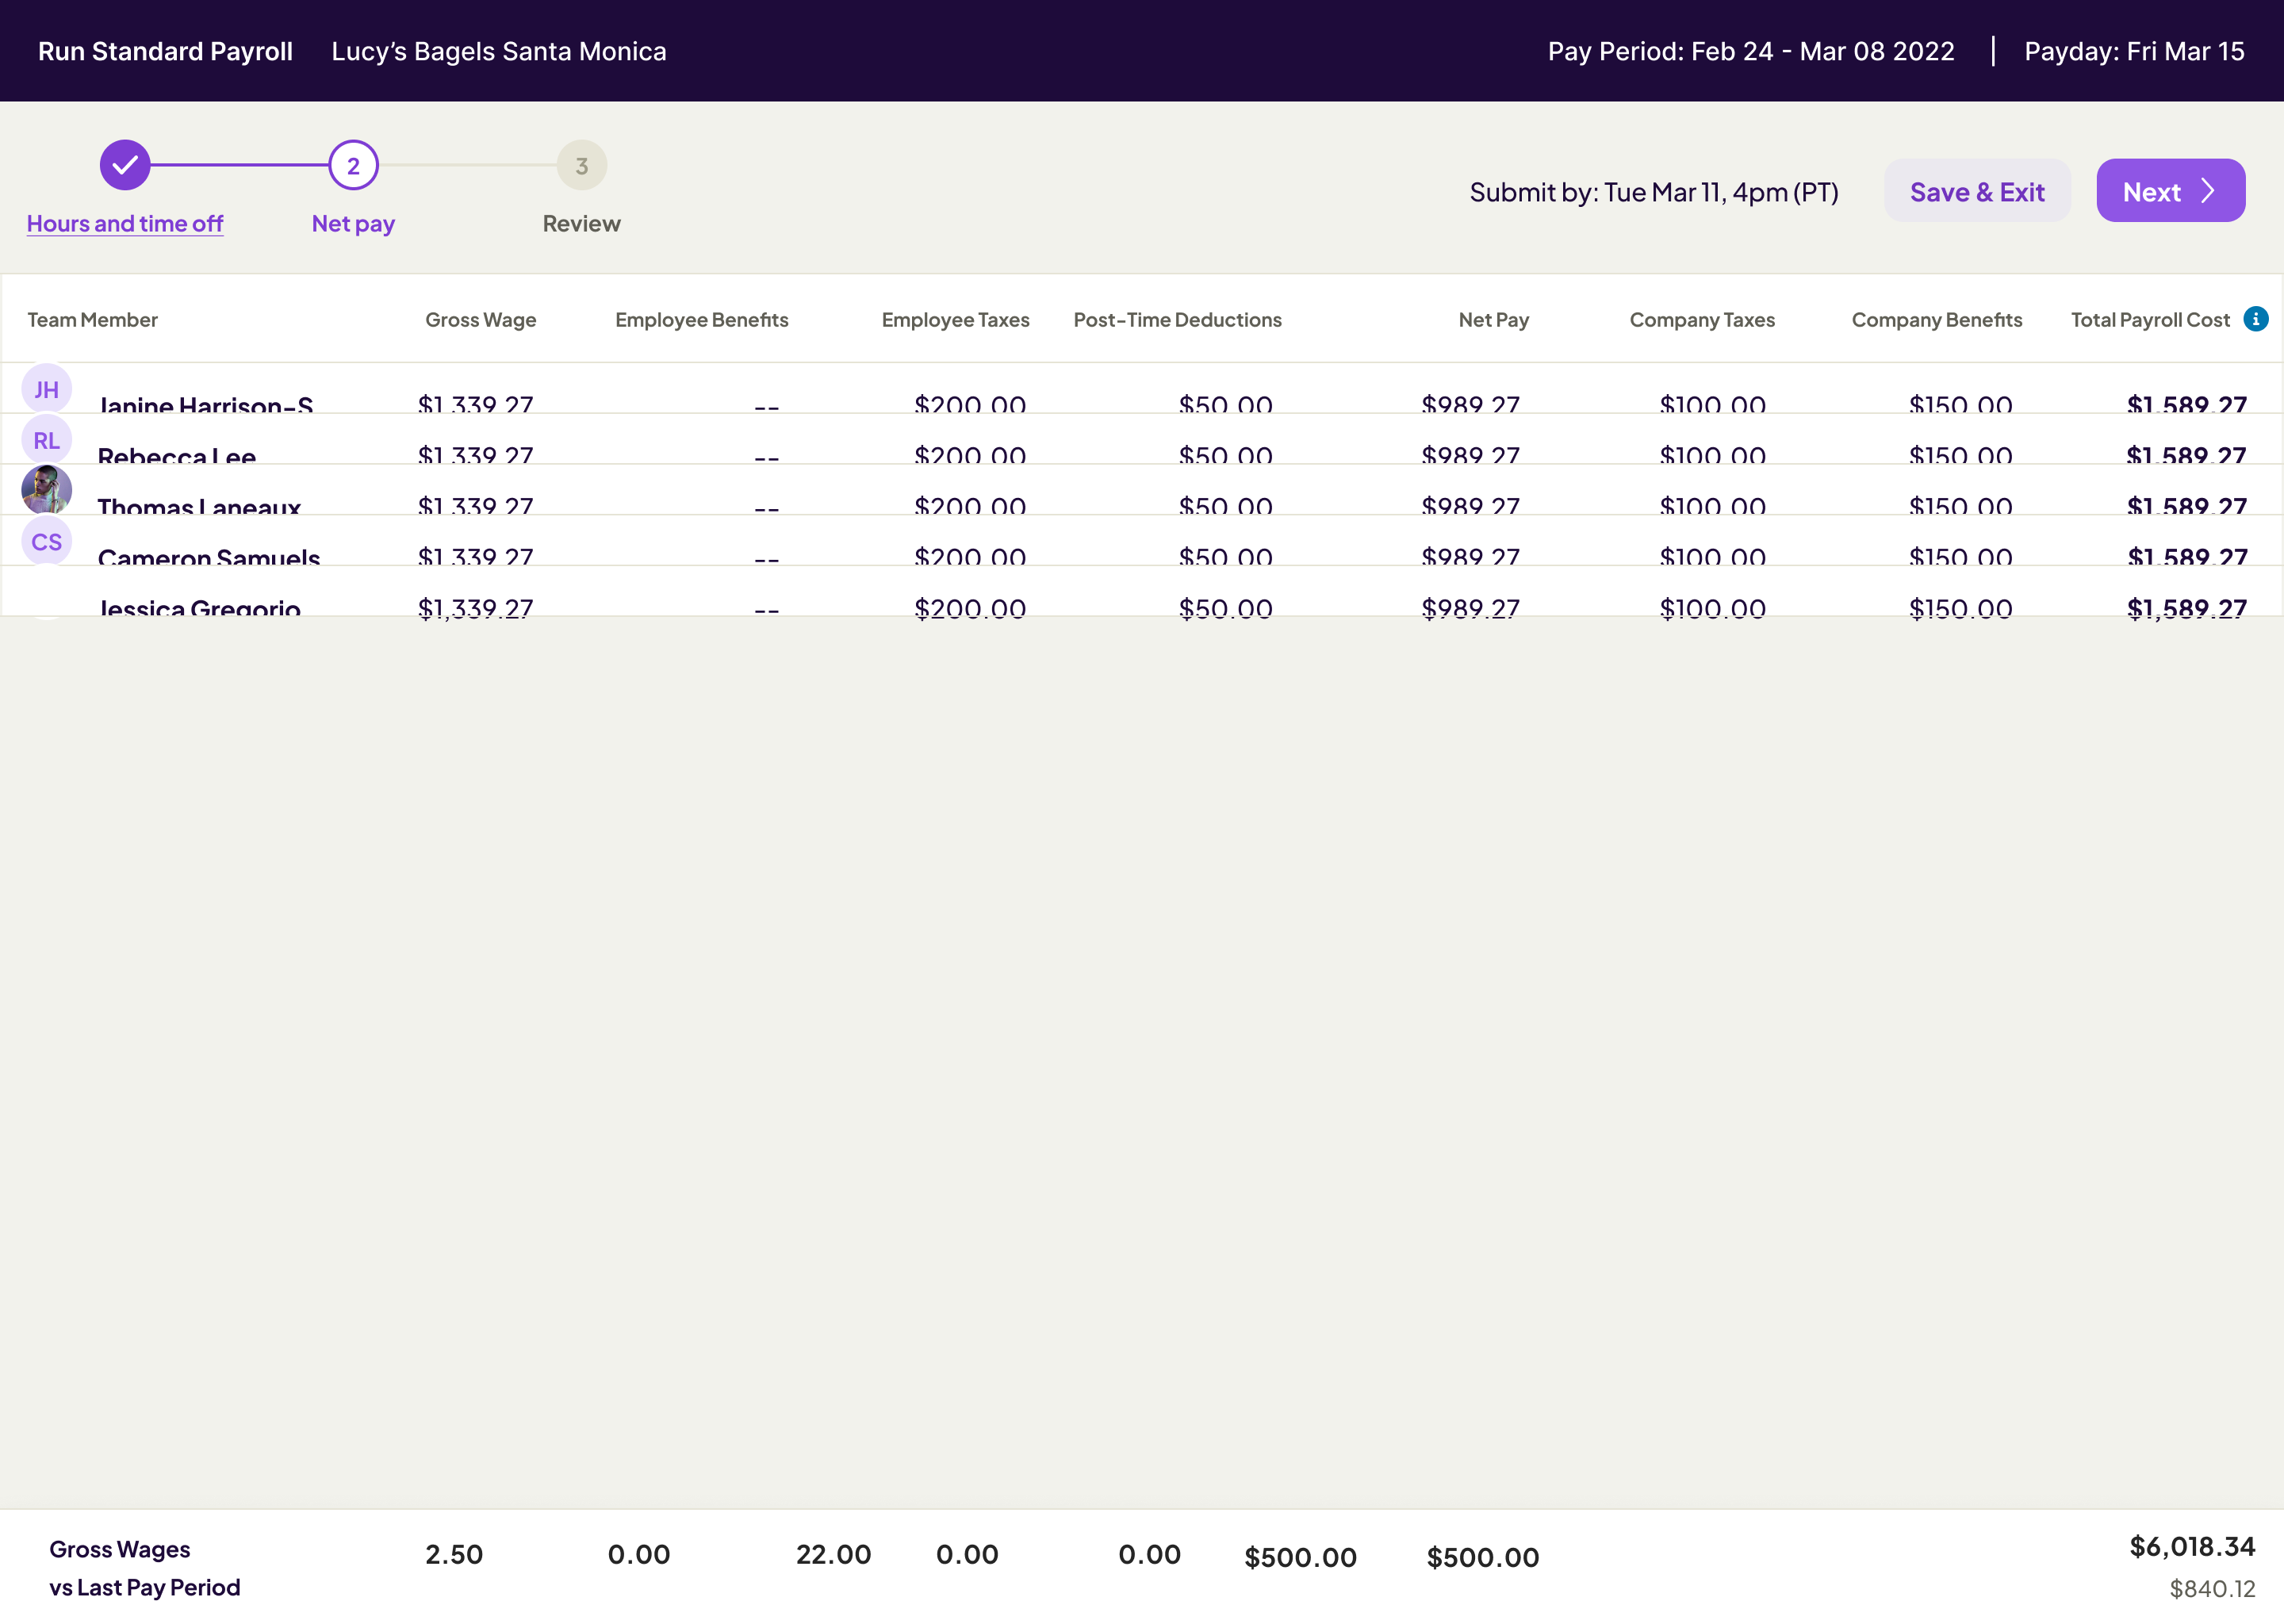Viewport: 2284px width, 1624px height.
Task: Click the Employee Taxes column header
Action: pyautogui.click(x=955, y=320)
